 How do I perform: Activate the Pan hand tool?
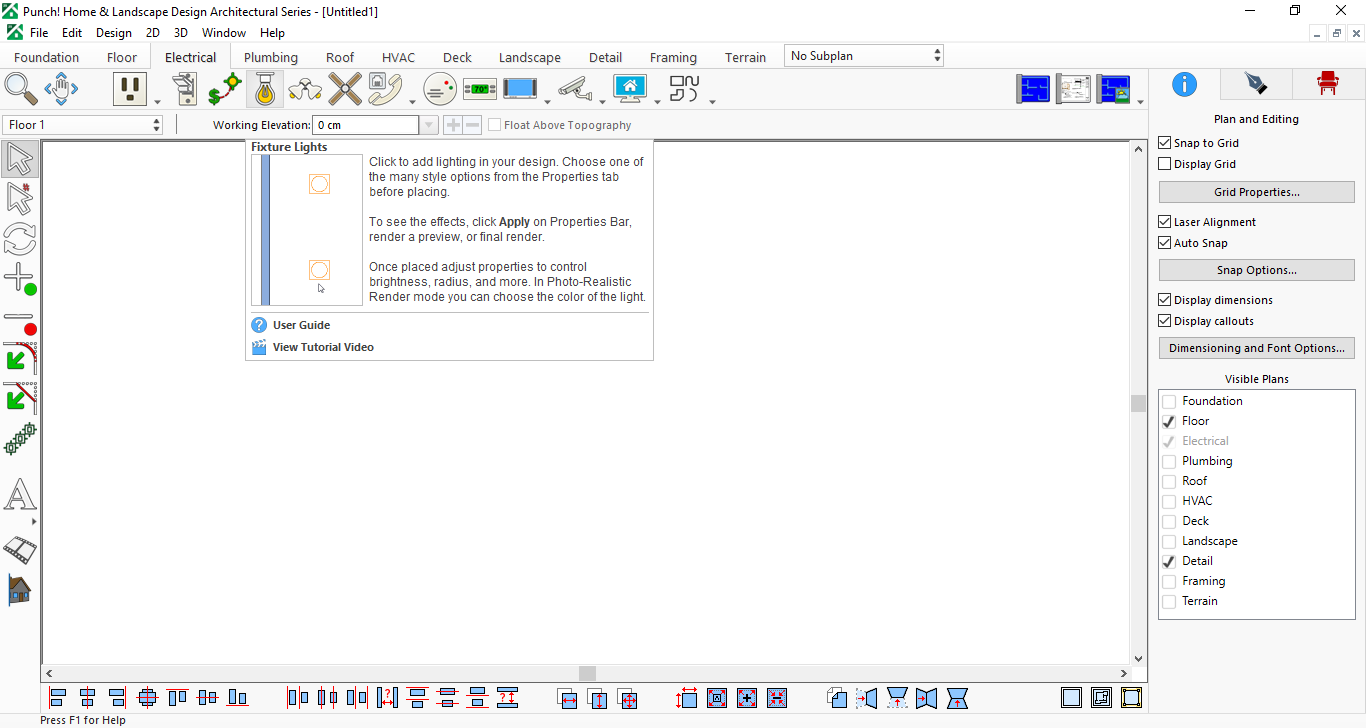pos(61,89)
